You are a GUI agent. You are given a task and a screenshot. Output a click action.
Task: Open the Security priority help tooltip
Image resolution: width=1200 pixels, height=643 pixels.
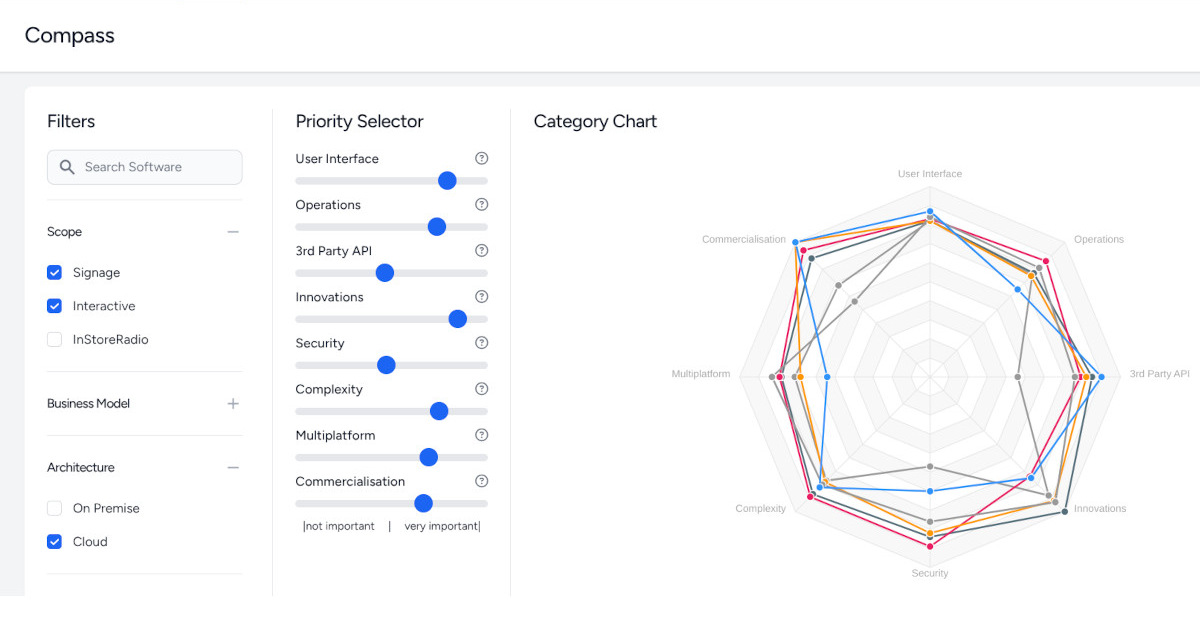pos(481,342)
